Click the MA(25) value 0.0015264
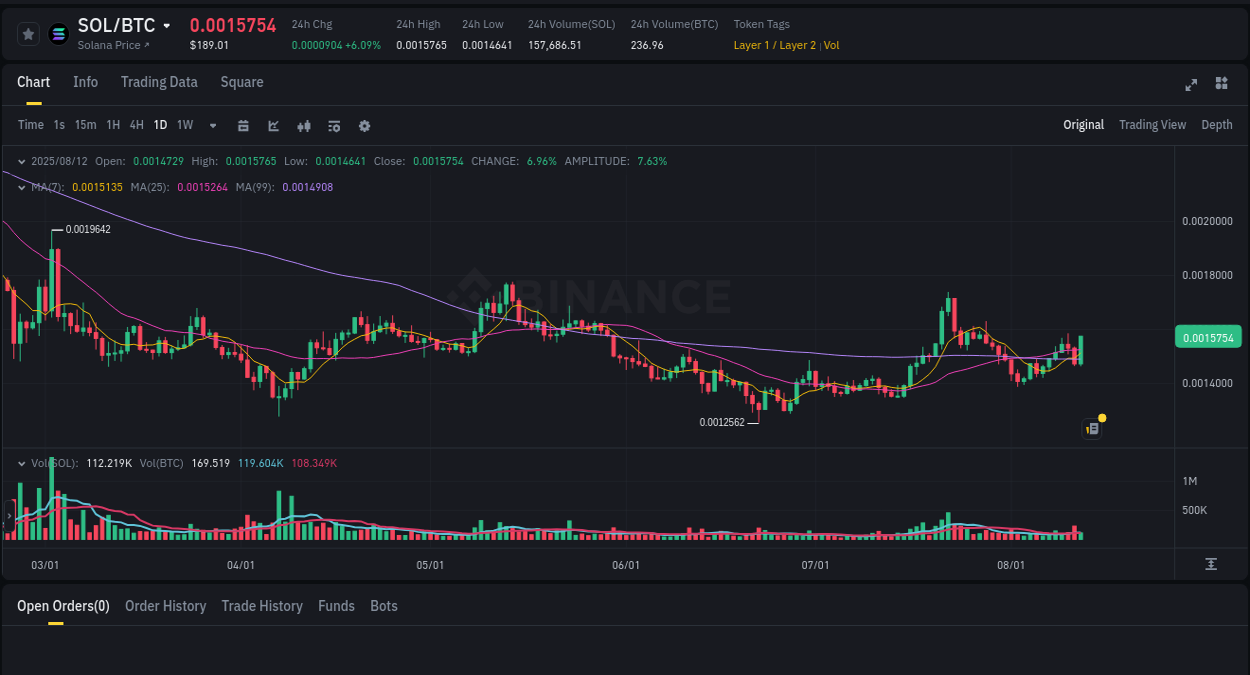 pos(202,187)
